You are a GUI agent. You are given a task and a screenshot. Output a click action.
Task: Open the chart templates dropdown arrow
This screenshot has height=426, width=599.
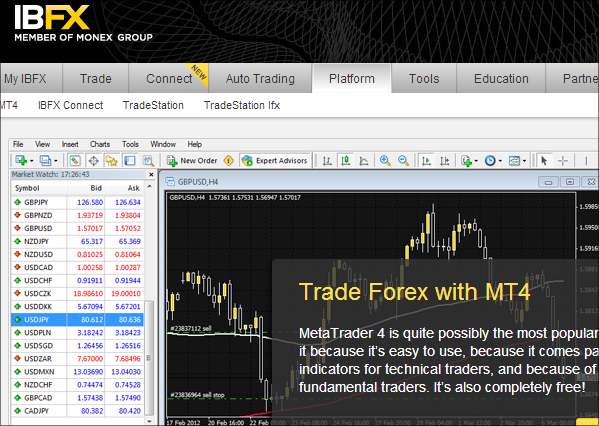click(524, 161)
